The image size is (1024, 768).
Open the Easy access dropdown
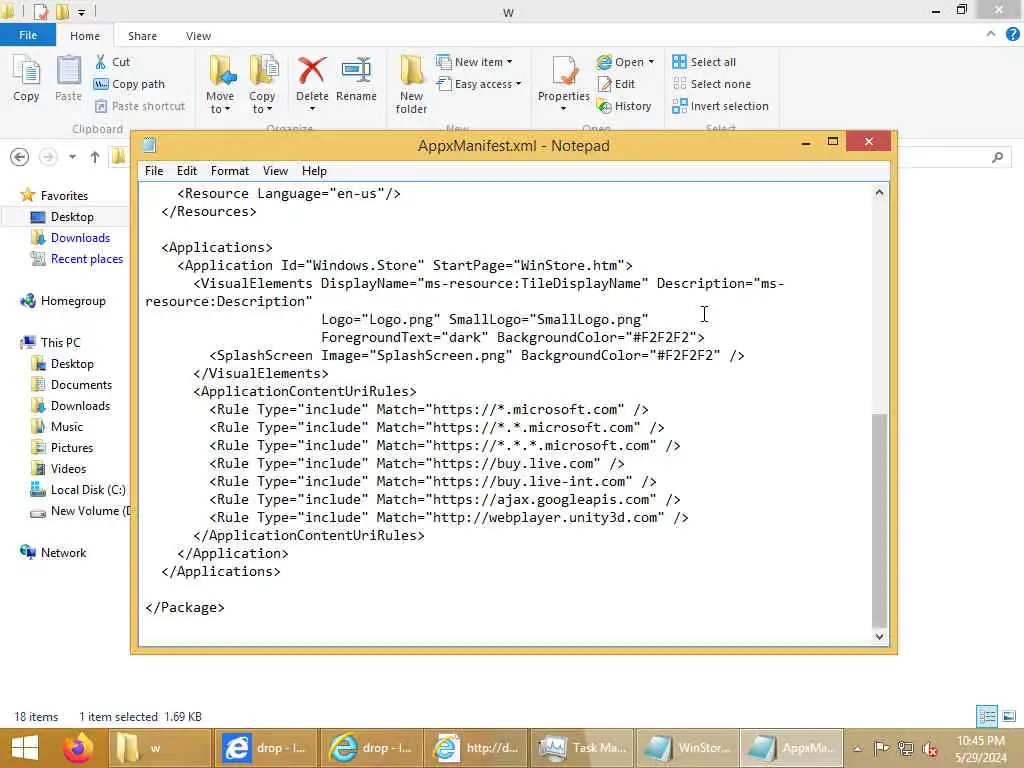479,84
